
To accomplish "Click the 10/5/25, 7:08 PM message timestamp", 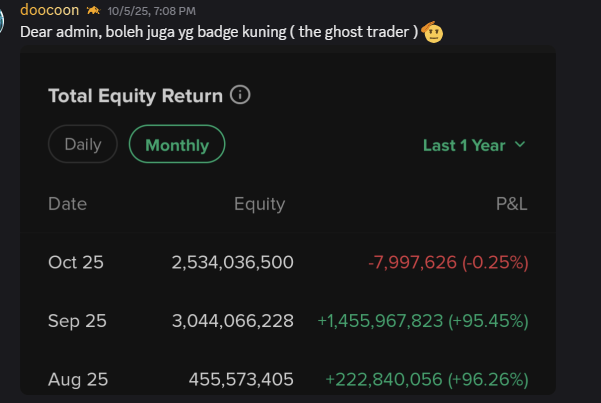I will coord(153,10).
